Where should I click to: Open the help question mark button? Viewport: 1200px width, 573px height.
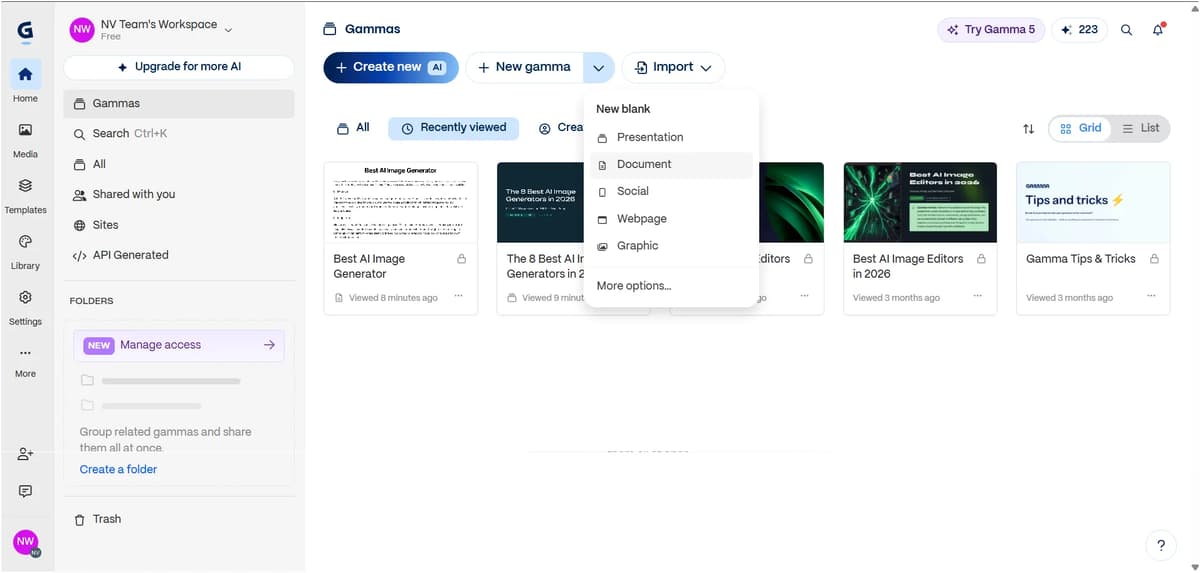pyautogui.click(x=1160, y=545)
